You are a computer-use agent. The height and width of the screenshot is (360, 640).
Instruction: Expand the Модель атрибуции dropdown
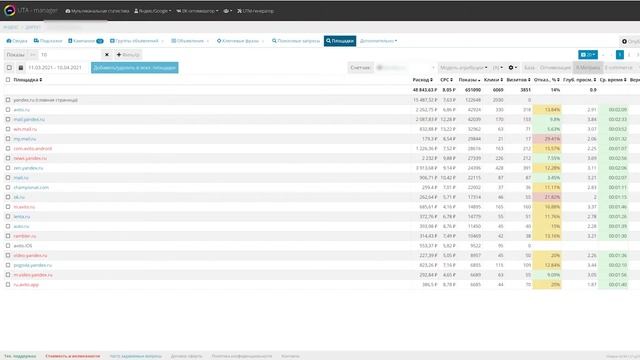click(x=463, y=67)
